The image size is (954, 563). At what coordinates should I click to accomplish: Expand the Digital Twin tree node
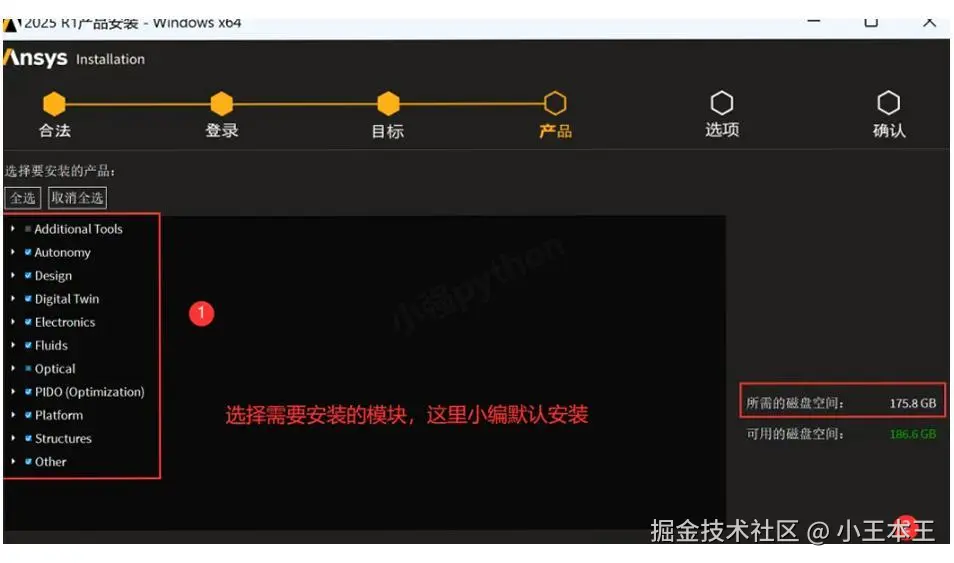[x=13, y=298]
